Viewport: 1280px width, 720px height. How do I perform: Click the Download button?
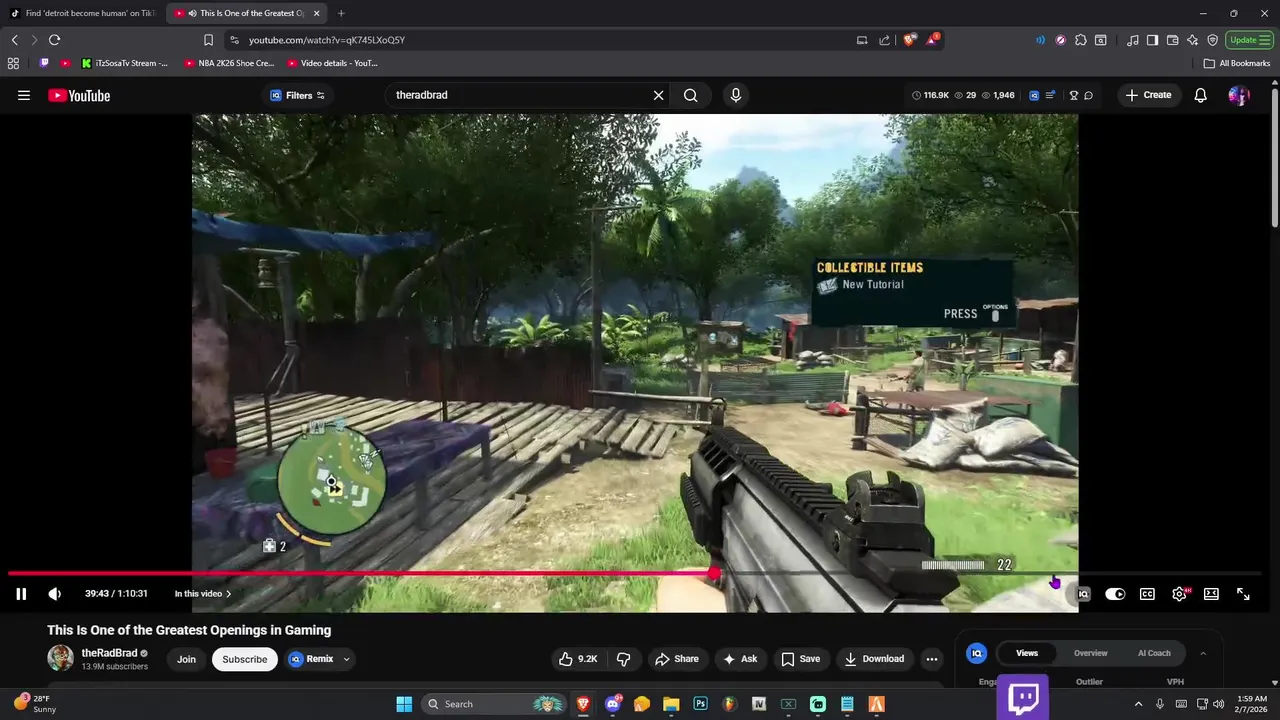tap(875, 659)
